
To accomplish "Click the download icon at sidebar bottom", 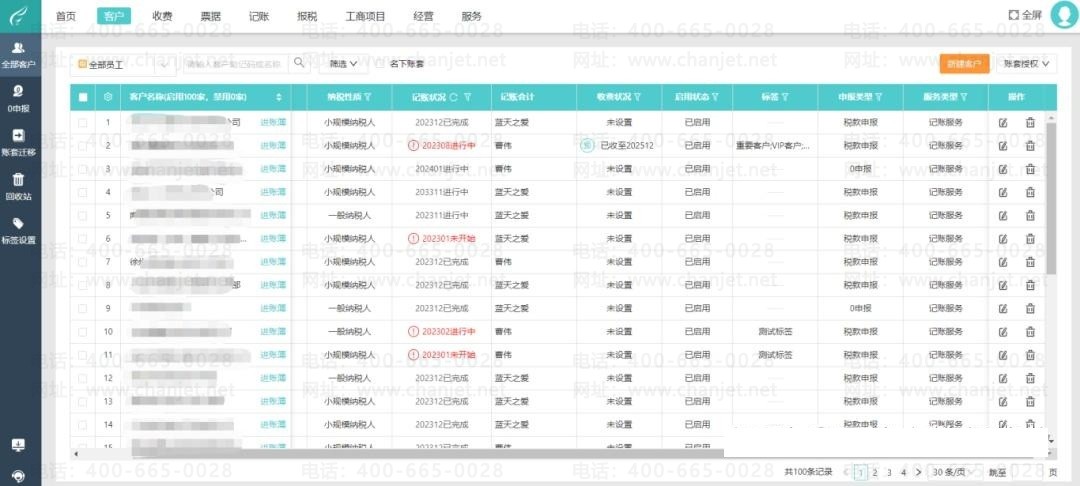I will [x=19, y=445].
